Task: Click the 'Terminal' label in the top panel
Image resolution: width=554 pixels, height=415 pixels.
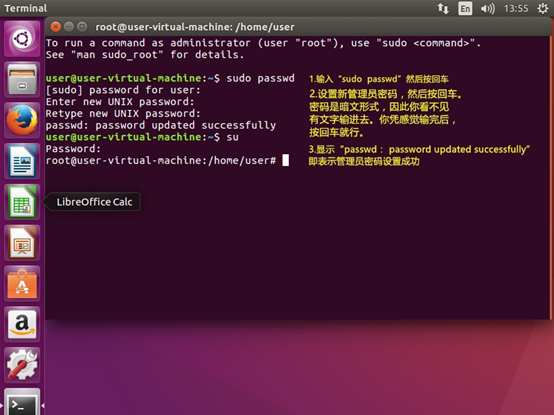Action: [25, 8]
